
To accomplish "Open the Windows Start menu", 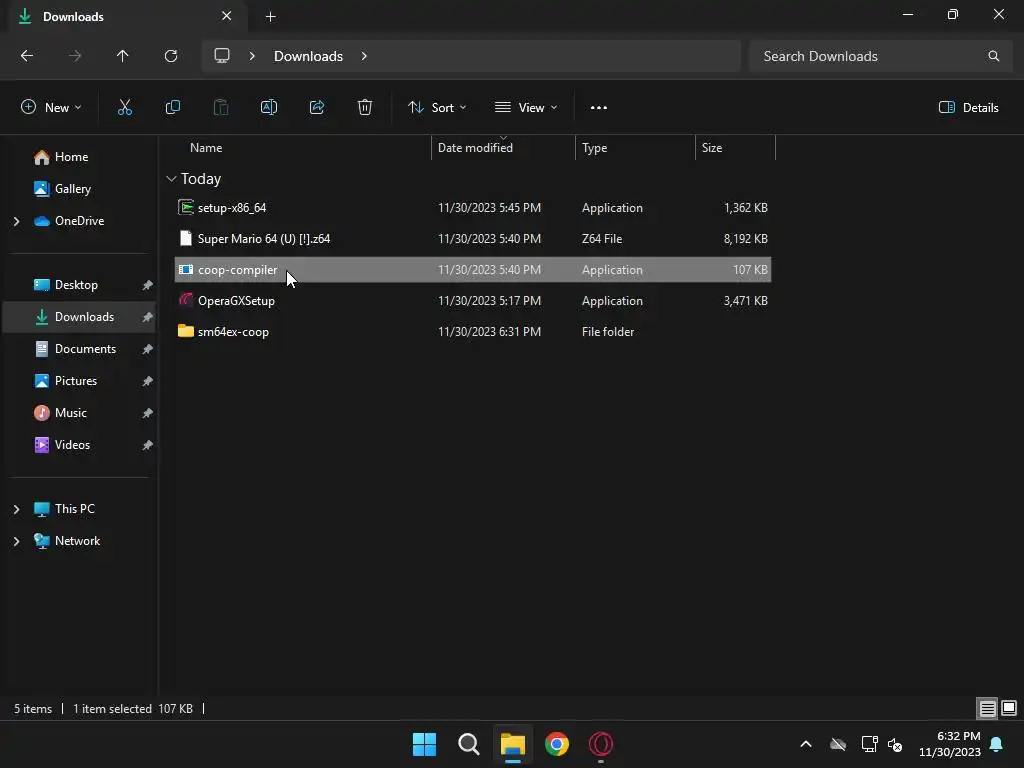I will pos(424,744).
